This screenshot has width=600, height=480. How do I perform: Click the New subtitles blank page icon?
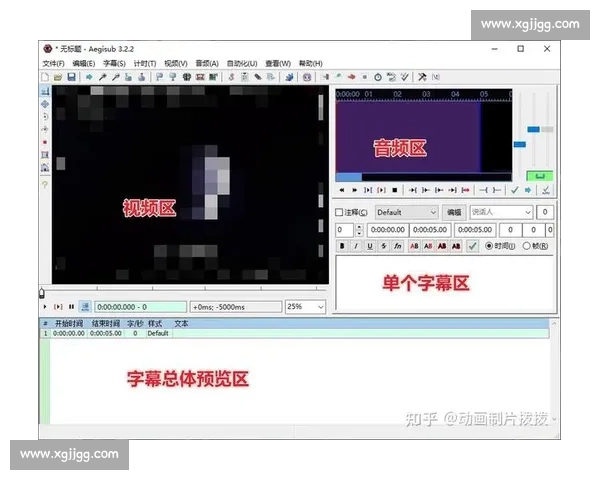[x=45, y=77]
